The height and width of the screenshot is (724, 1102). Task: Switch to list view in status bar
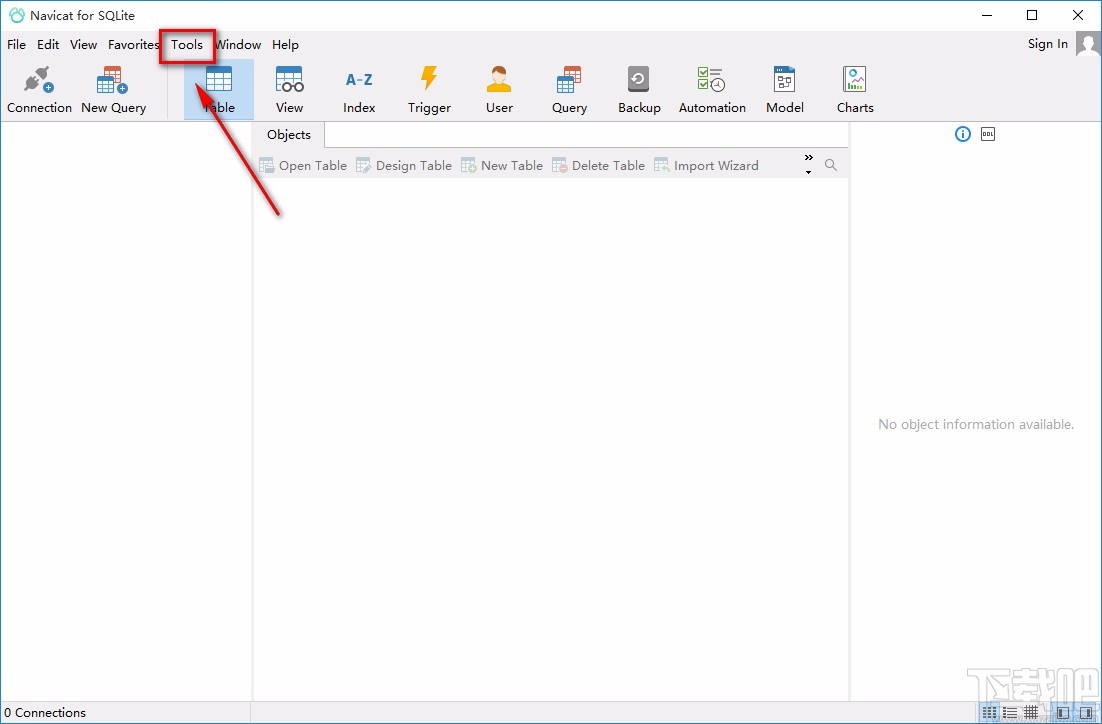pyautogui.click(x=1010, y=712)
